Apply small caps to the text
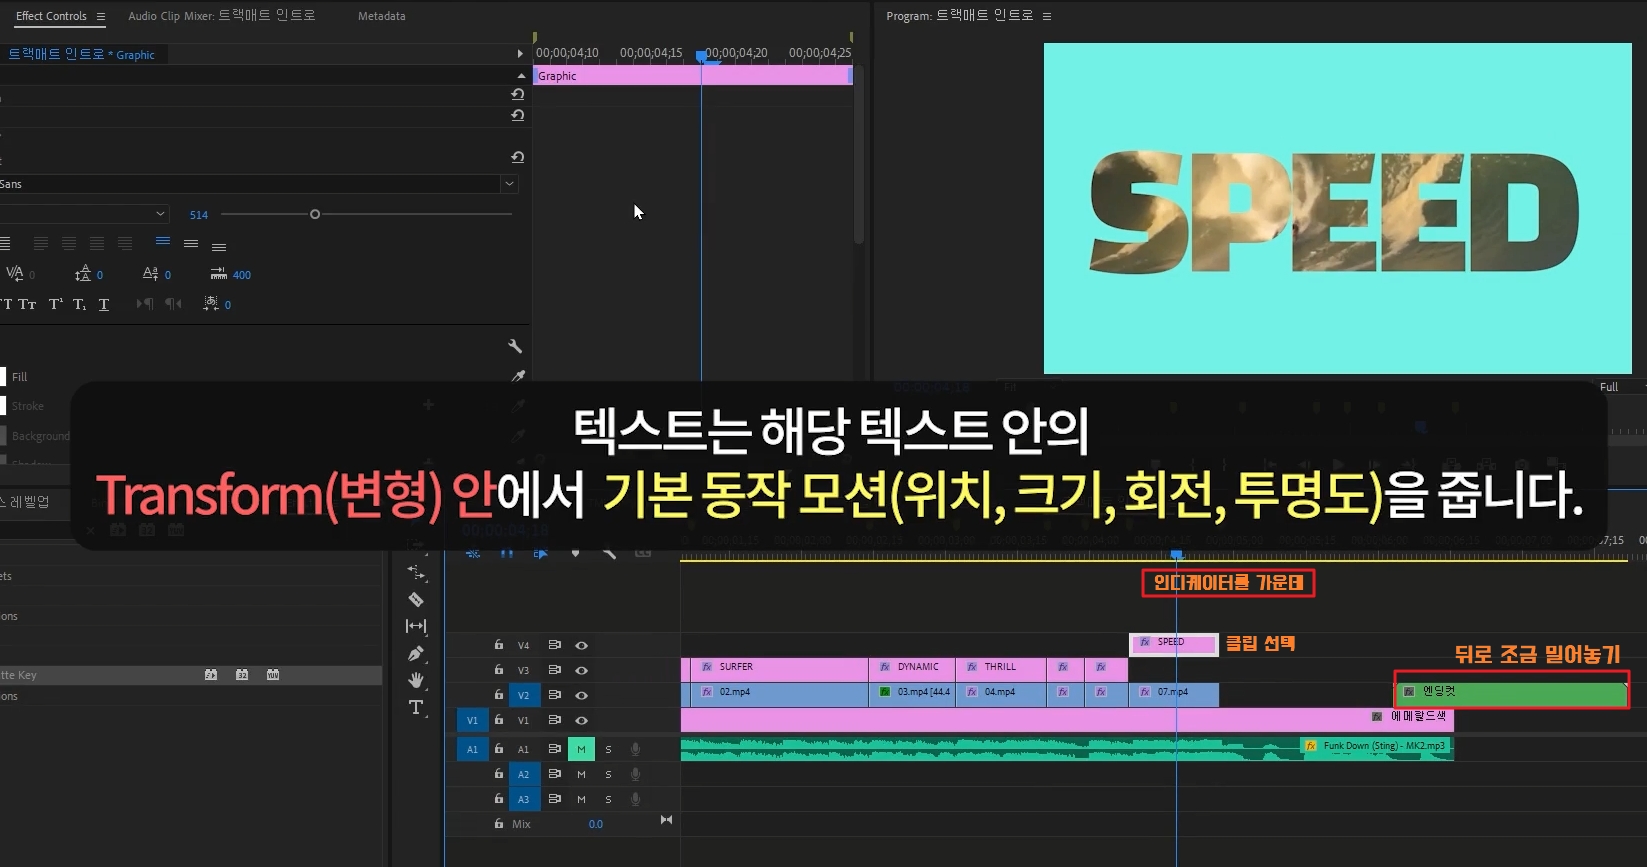Image resolution: width=1647 pixels, height=867 pixels. tap(27, 304)
